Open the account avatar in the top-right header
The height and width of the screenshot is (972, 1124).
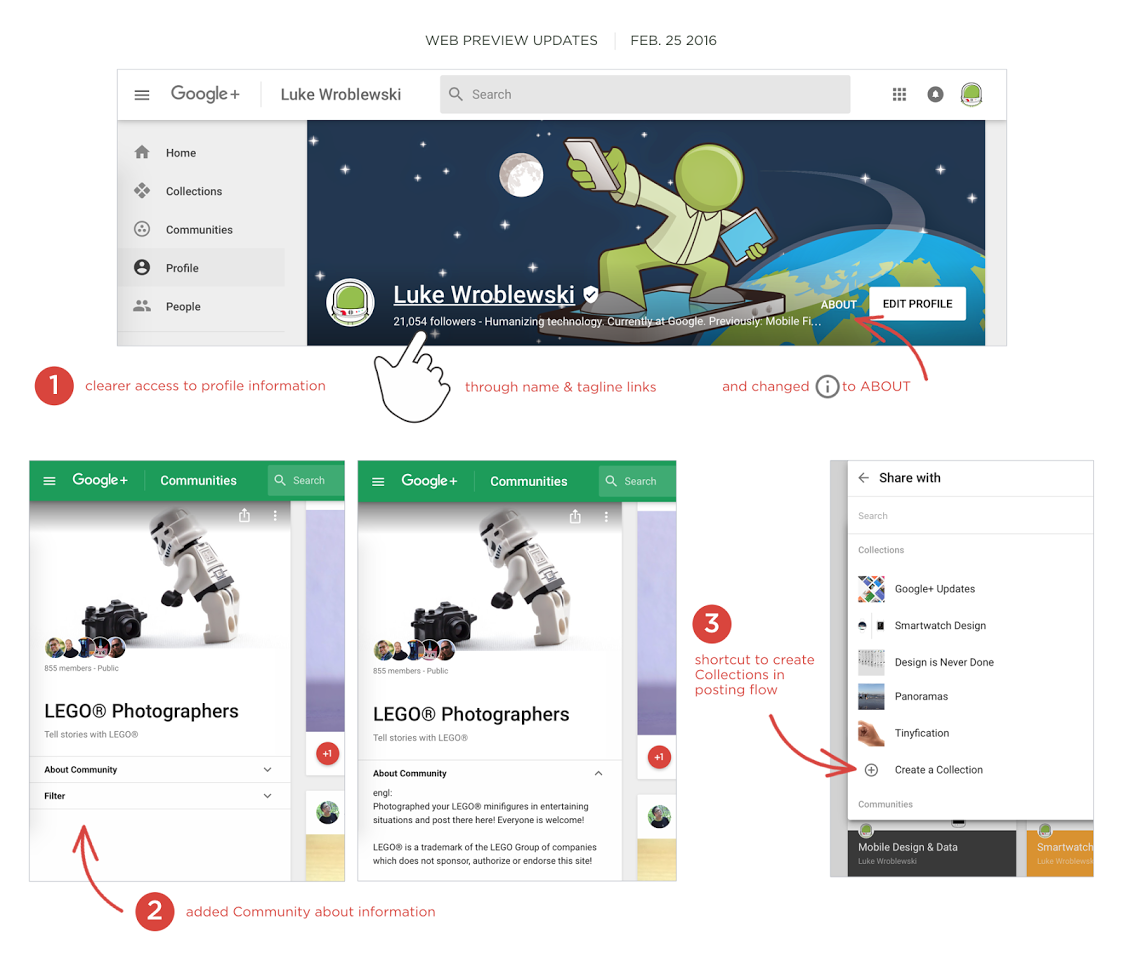971,94
